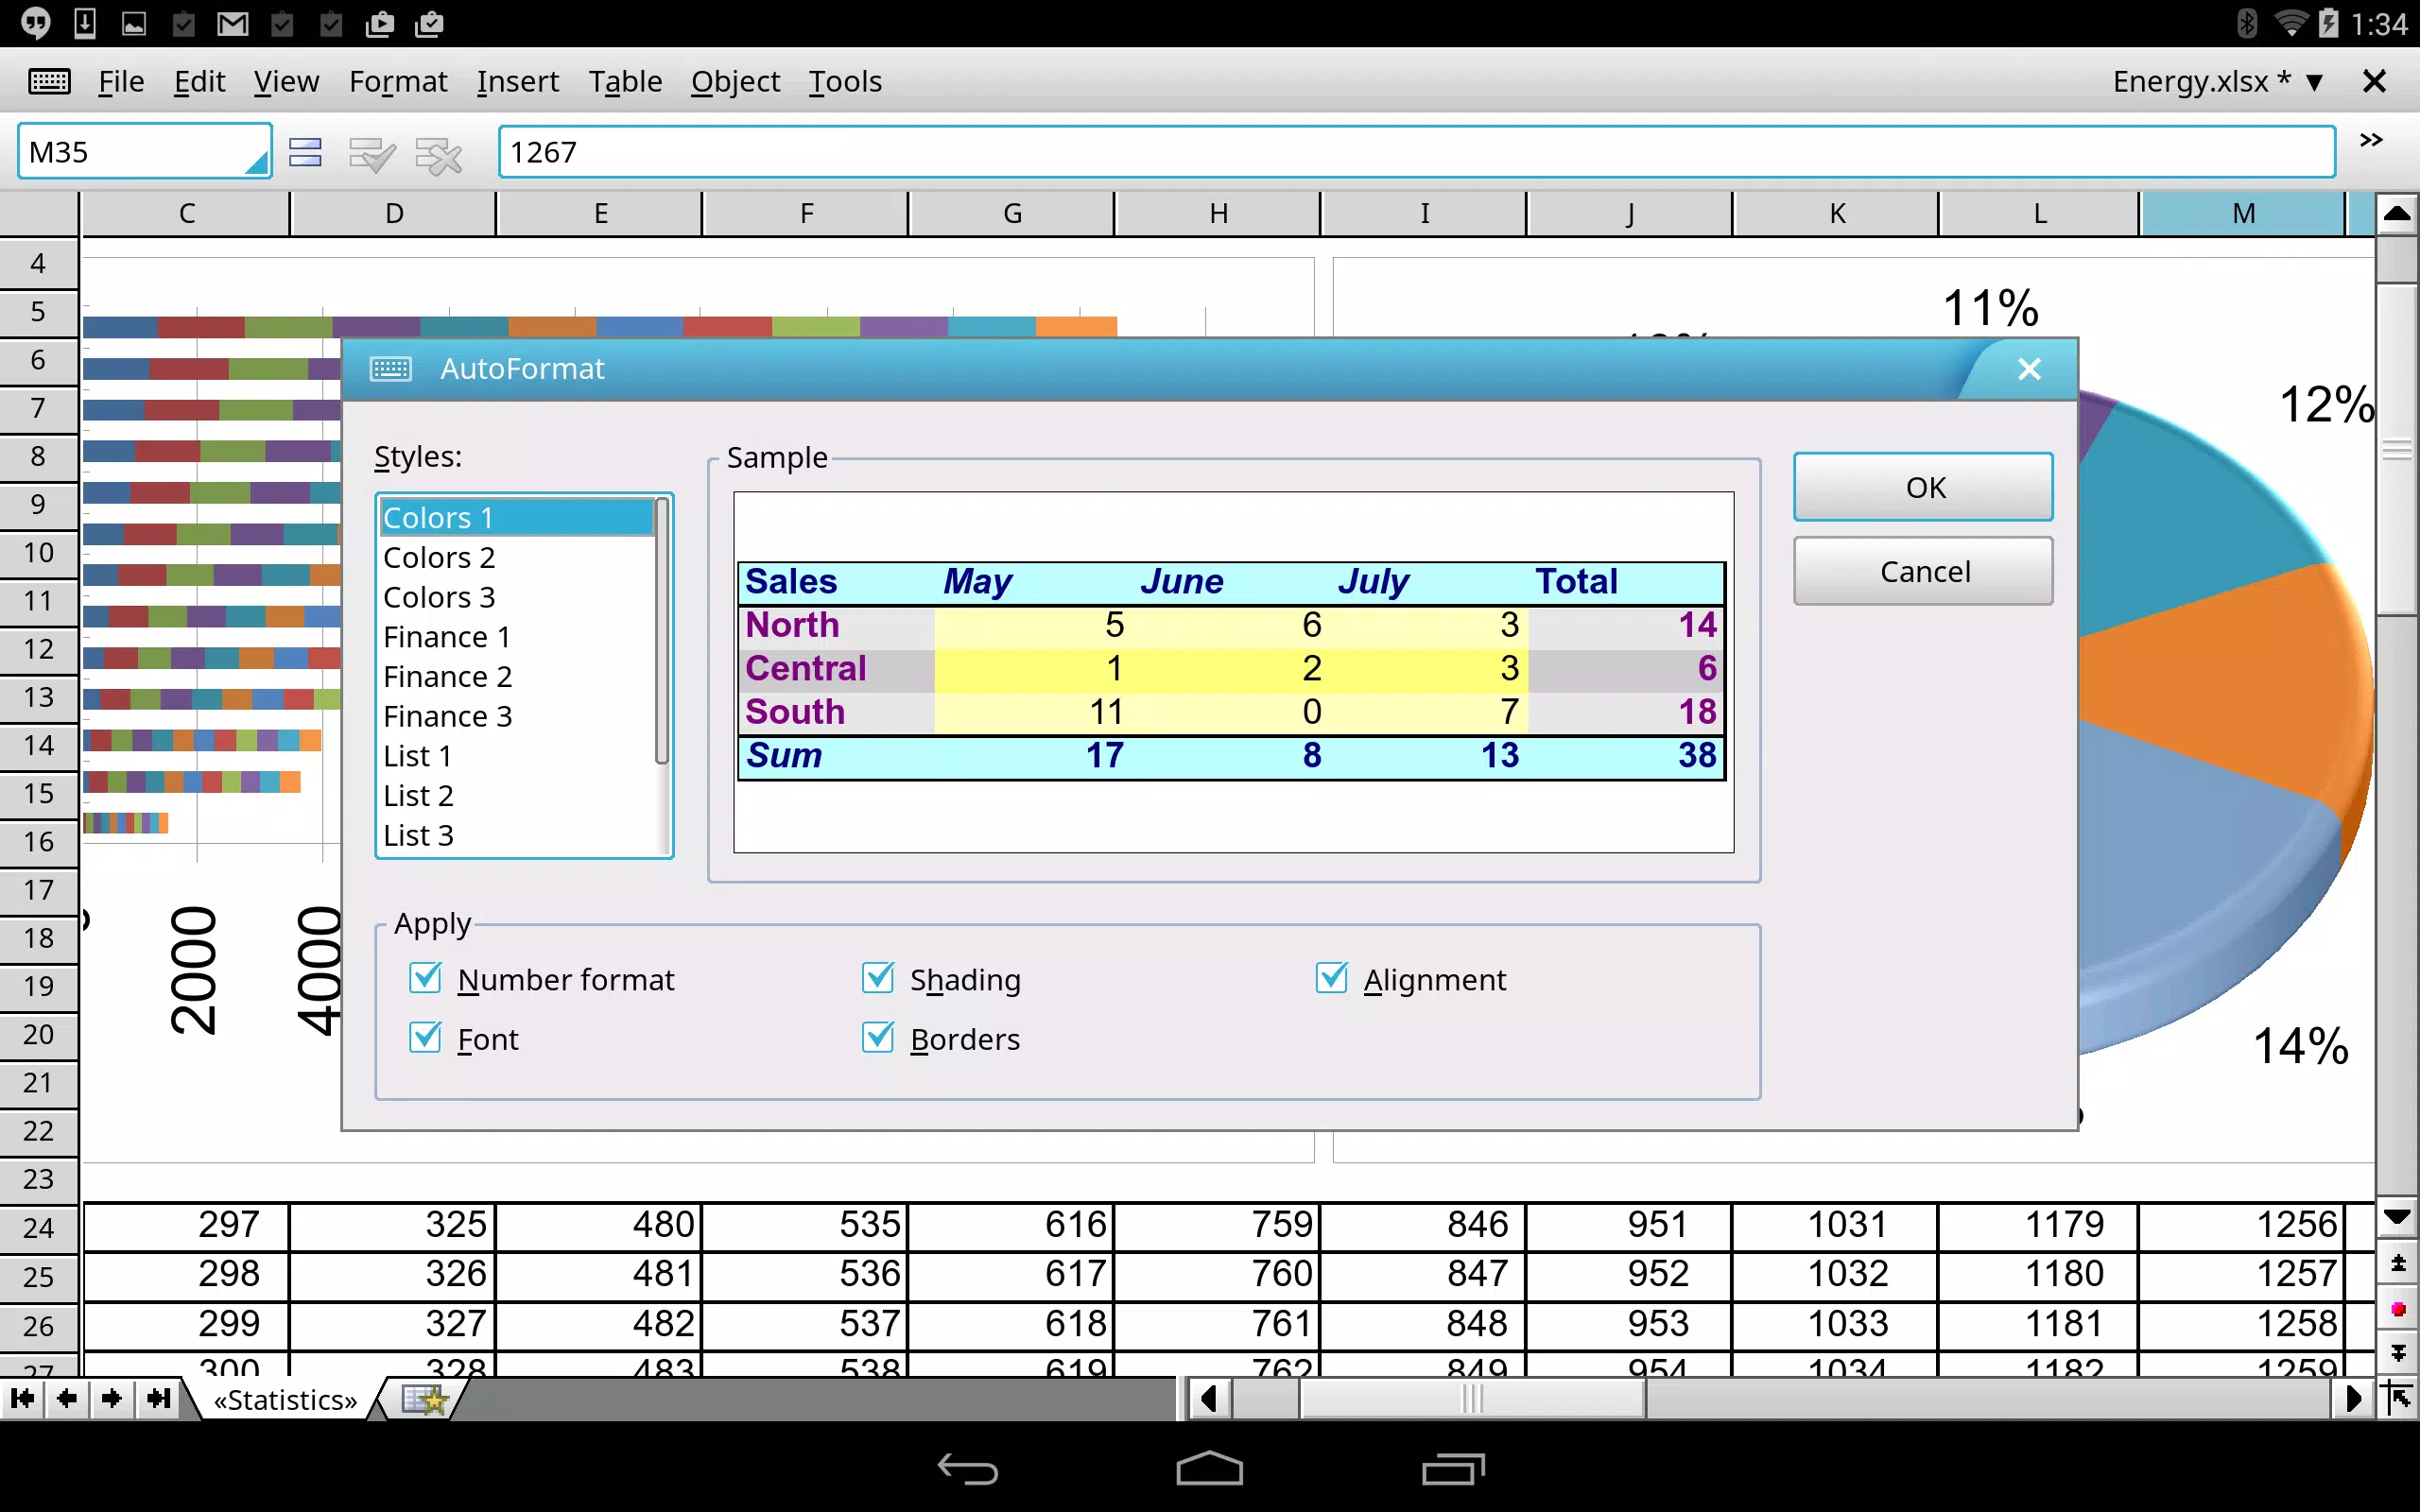Select Finance 3 style
This screenshot has width=2420, height=1512.
point(516,716)
